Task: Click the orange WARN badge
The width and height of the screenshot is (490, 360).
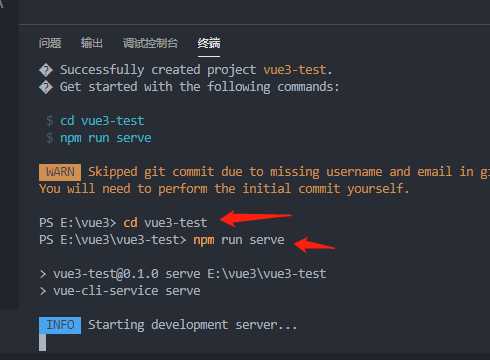Action: pos(60,172)
